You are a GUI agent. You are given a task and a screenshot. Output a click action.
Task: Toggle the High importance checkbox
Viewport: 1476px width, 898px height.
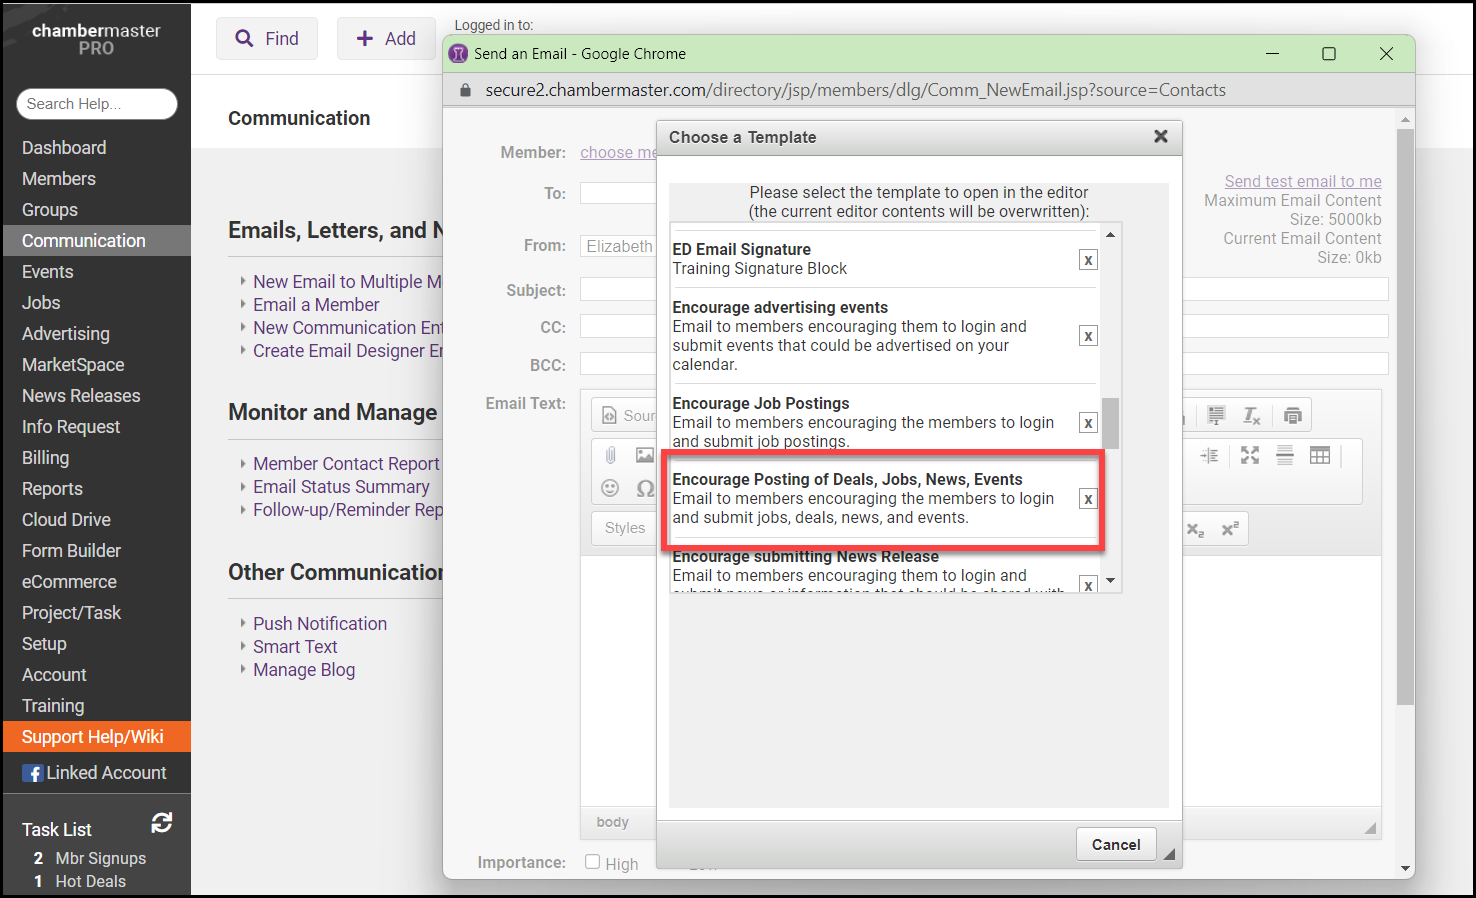pos(593,862)
